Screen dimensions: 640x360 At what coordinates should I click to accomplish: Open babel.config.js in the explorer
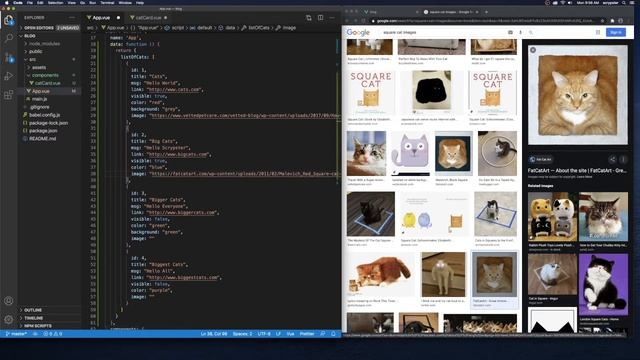(44, 115)
